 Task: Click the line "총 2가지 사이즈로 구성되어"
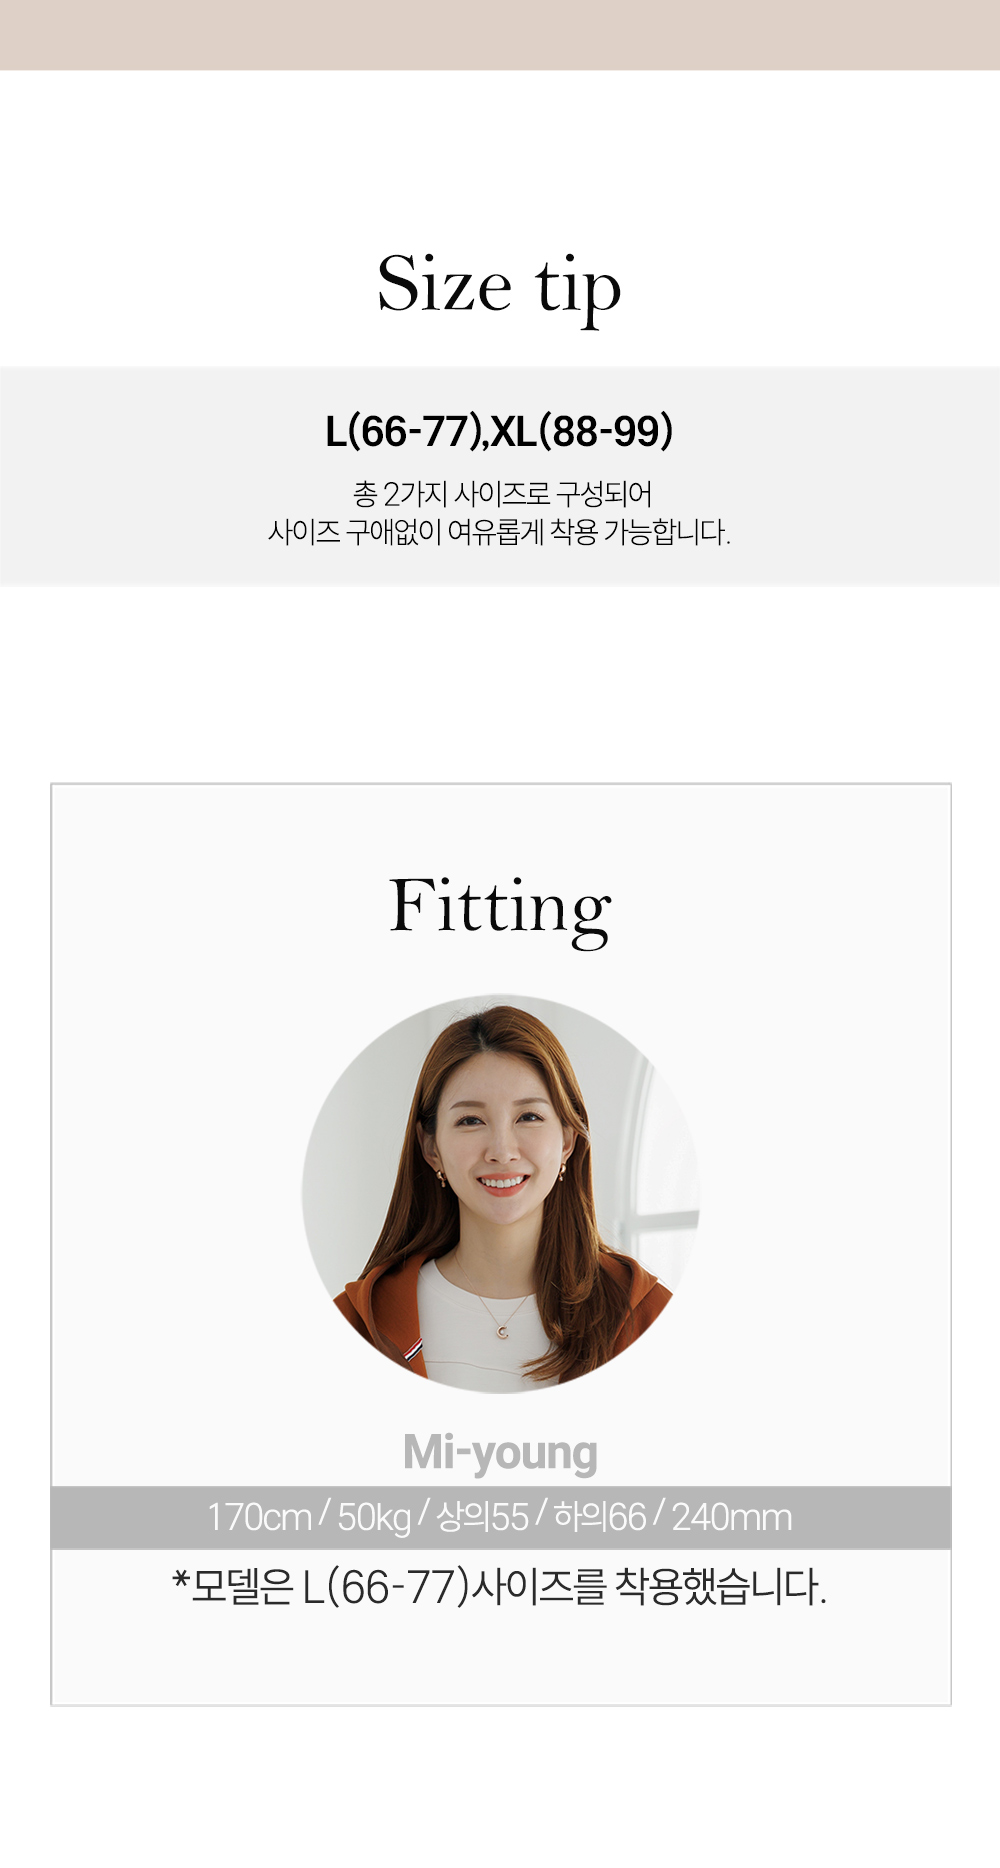[502, 493]
